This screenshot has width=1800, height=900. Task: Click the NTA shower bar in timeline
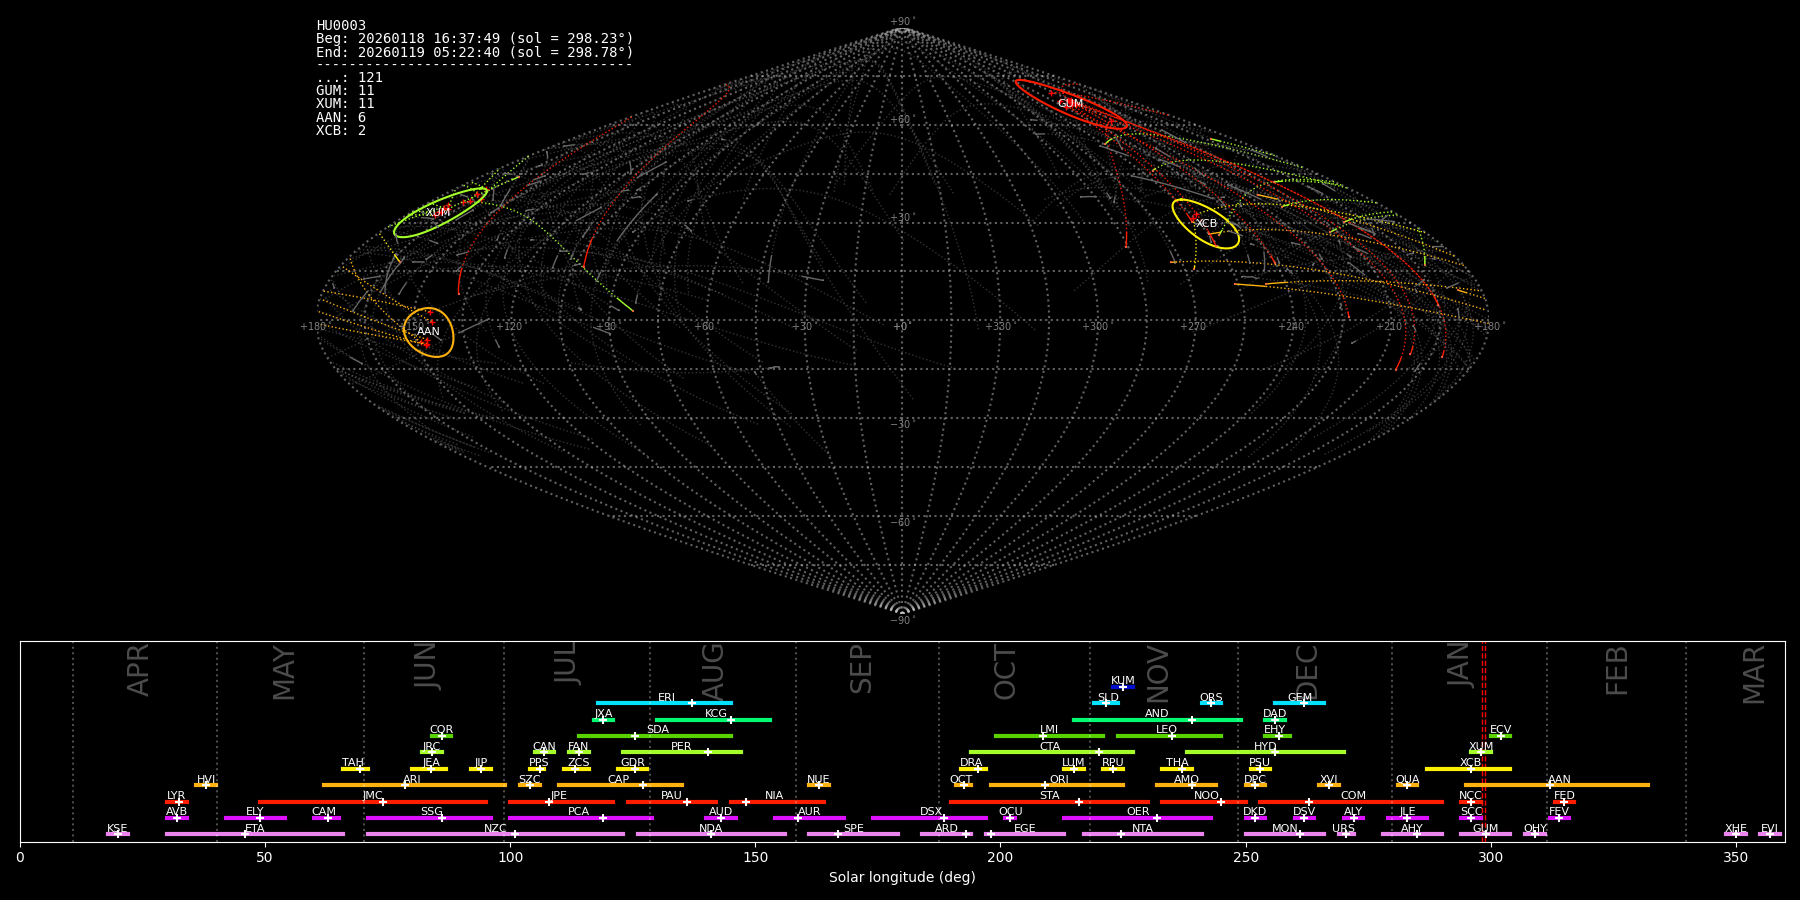point(1142,834)
